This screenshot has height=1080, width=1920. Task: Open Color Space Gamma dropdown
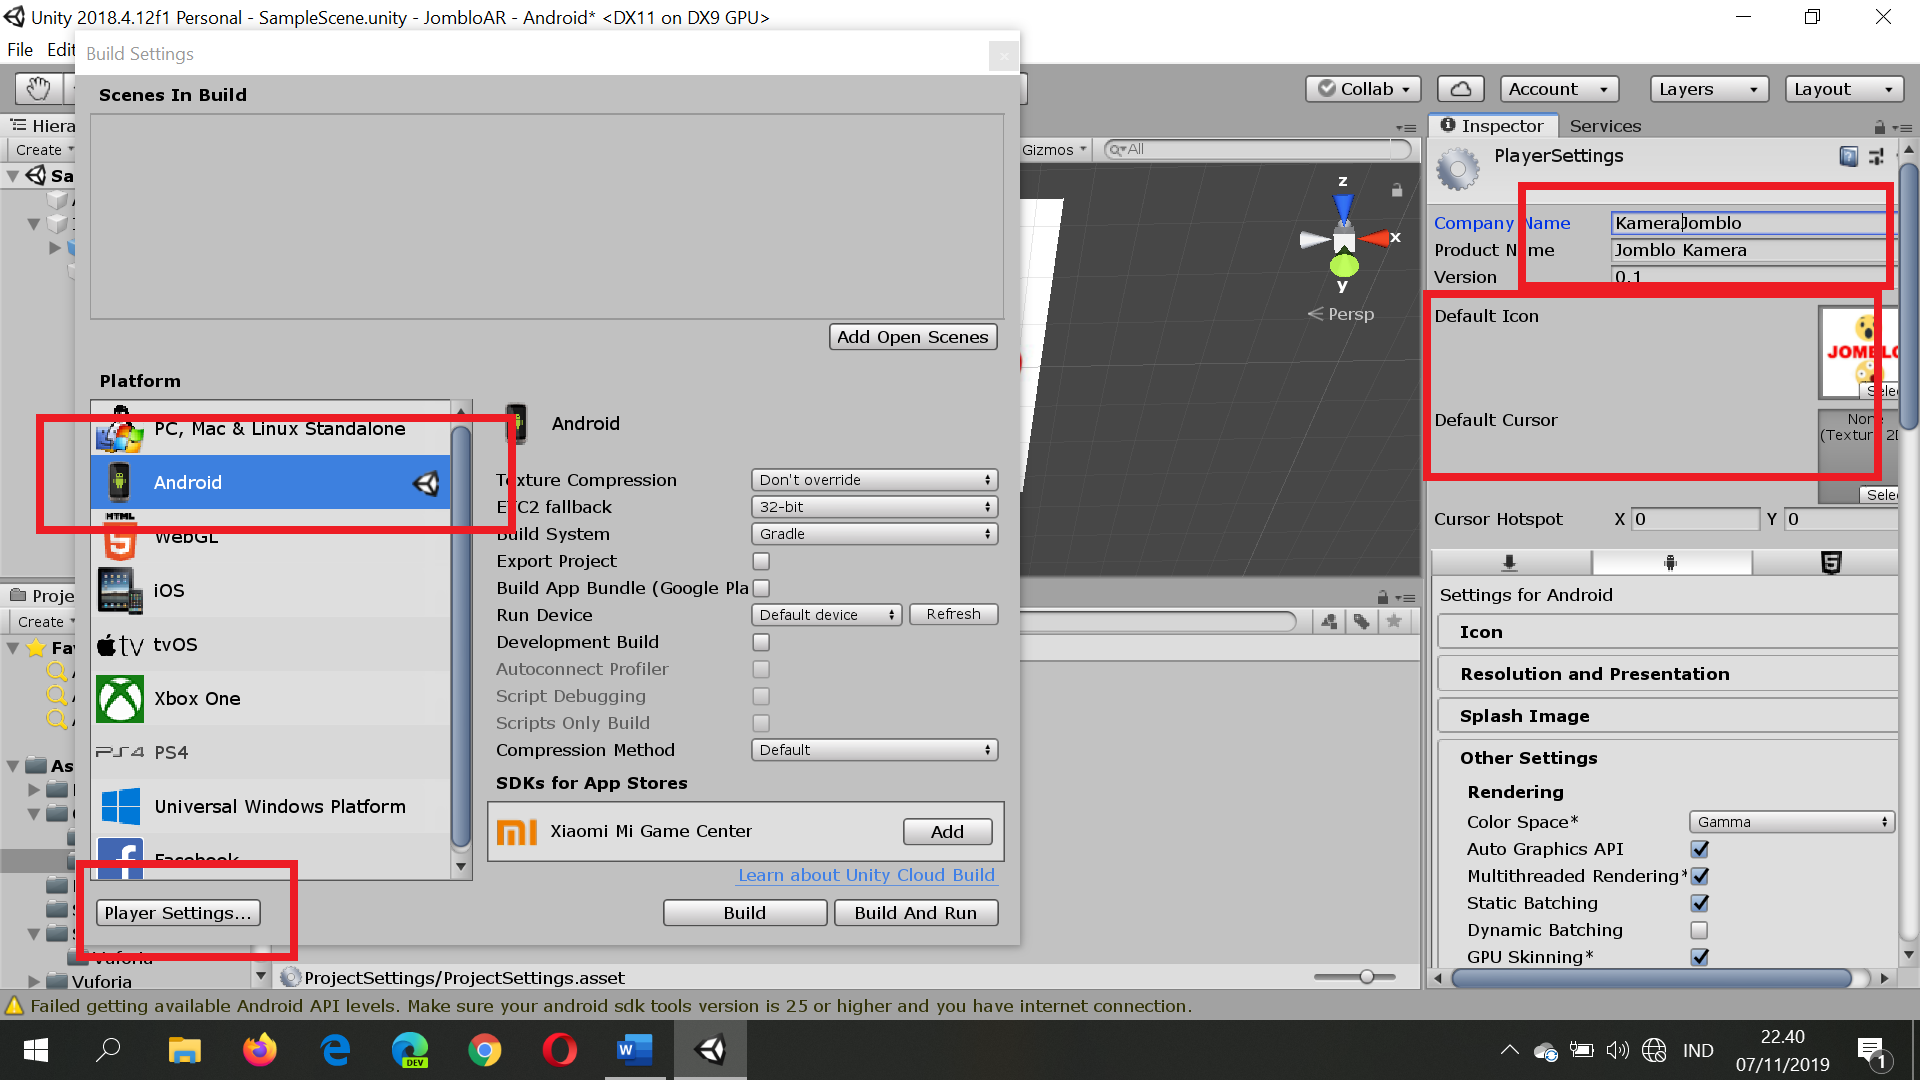[1790, 822]
